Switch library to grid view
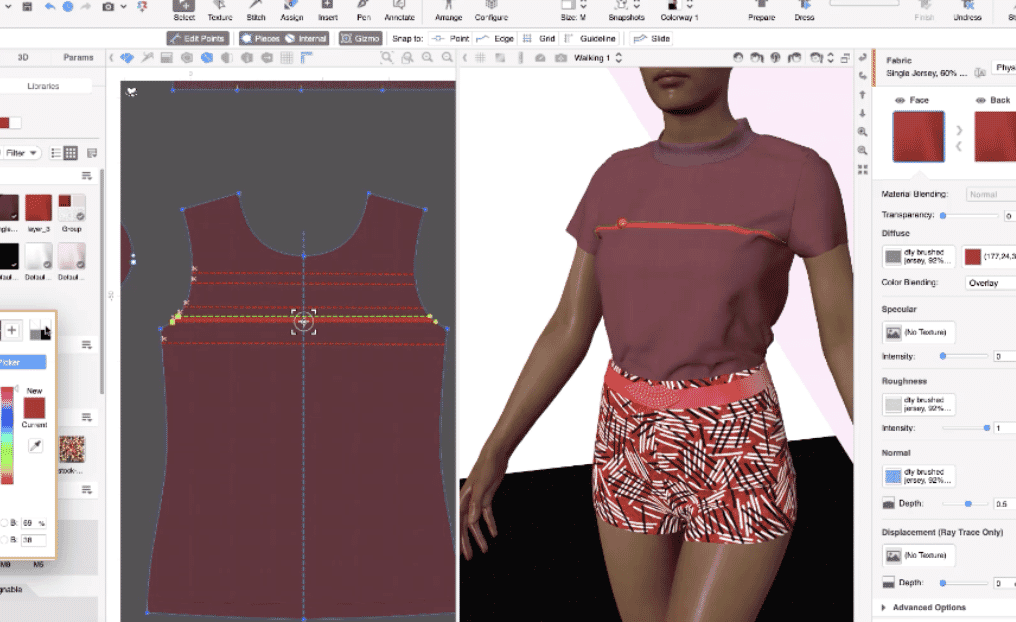 [x=71, y=153]
